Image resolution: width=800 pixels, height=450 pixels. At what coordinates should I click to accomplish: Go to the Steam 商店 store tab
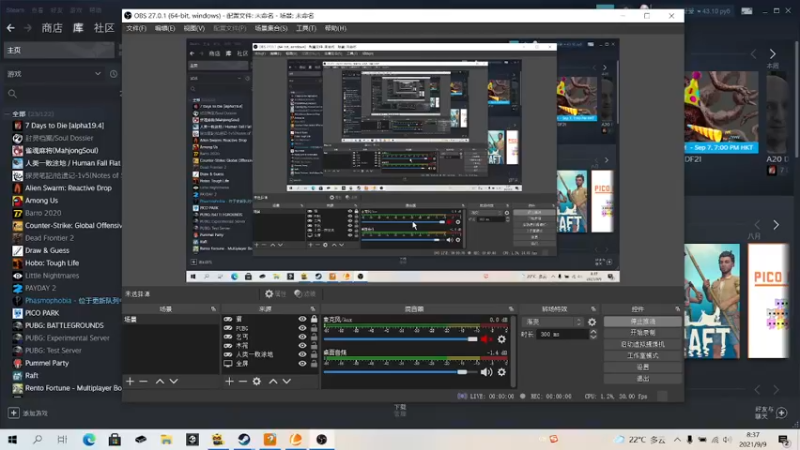pos(52,28)
